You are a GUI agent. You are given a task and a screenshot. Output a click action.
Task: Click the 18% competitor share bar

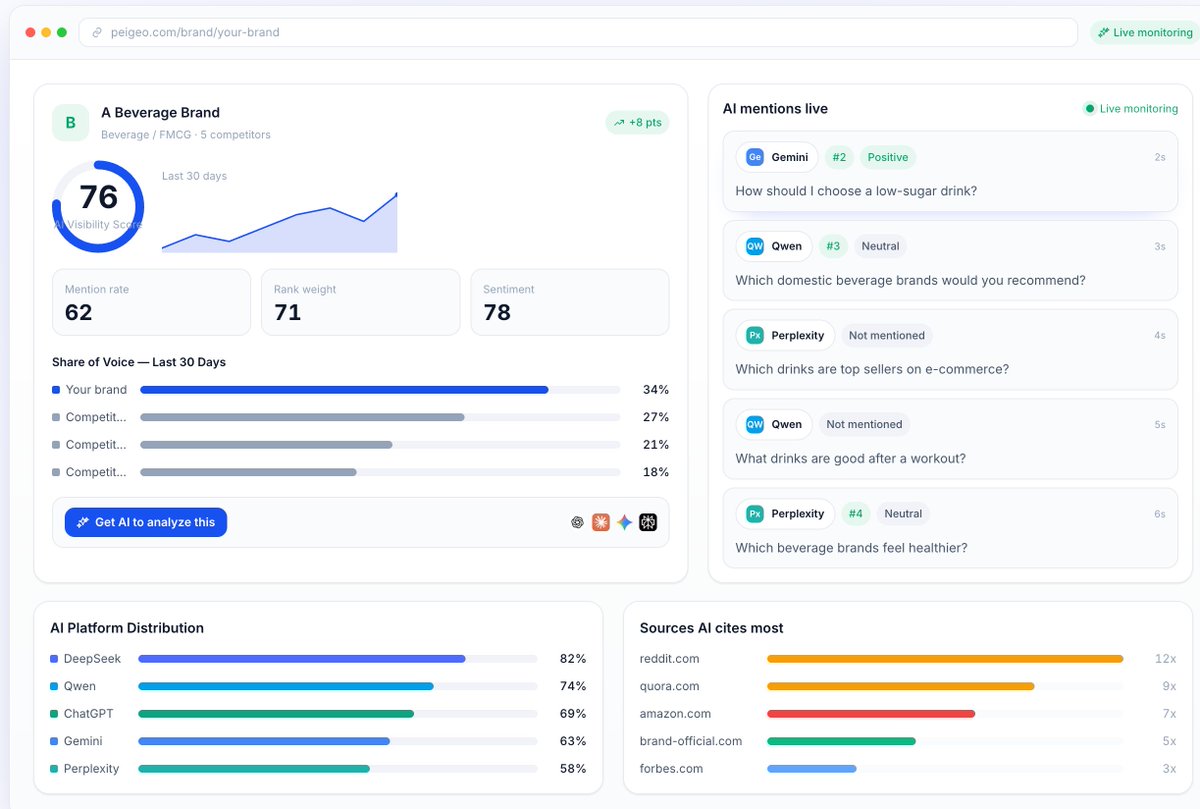click(x=248, y=472)
